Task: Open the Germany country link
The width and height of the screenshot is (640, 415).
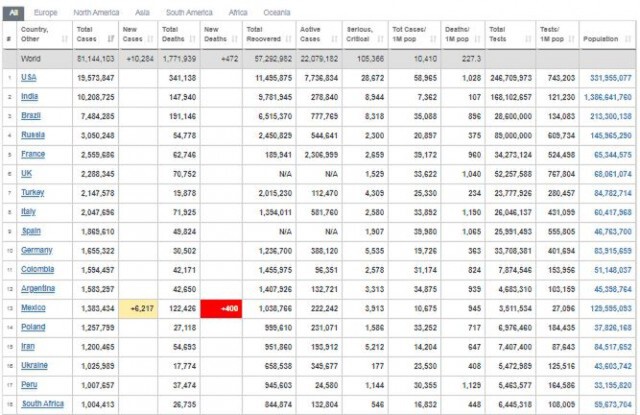Action: point(37,250)
